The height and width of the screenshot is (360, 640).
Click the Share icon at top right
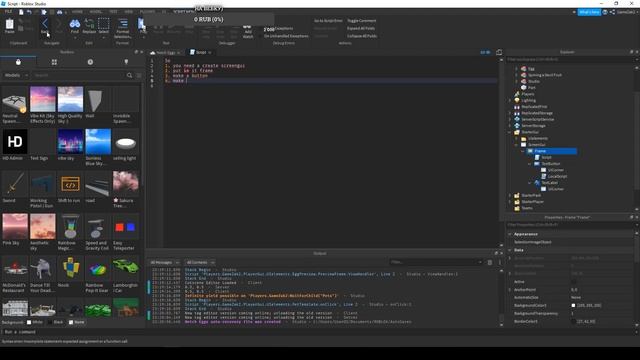coord(612,12)
